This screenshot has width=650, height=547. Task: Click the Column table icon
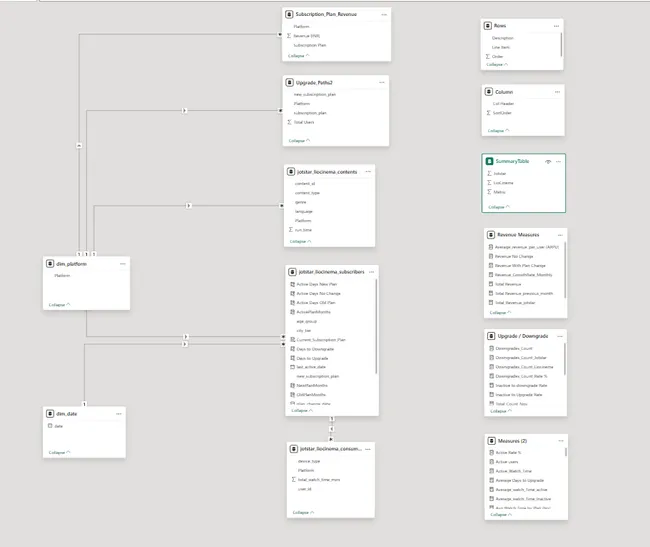coord(489,92)
